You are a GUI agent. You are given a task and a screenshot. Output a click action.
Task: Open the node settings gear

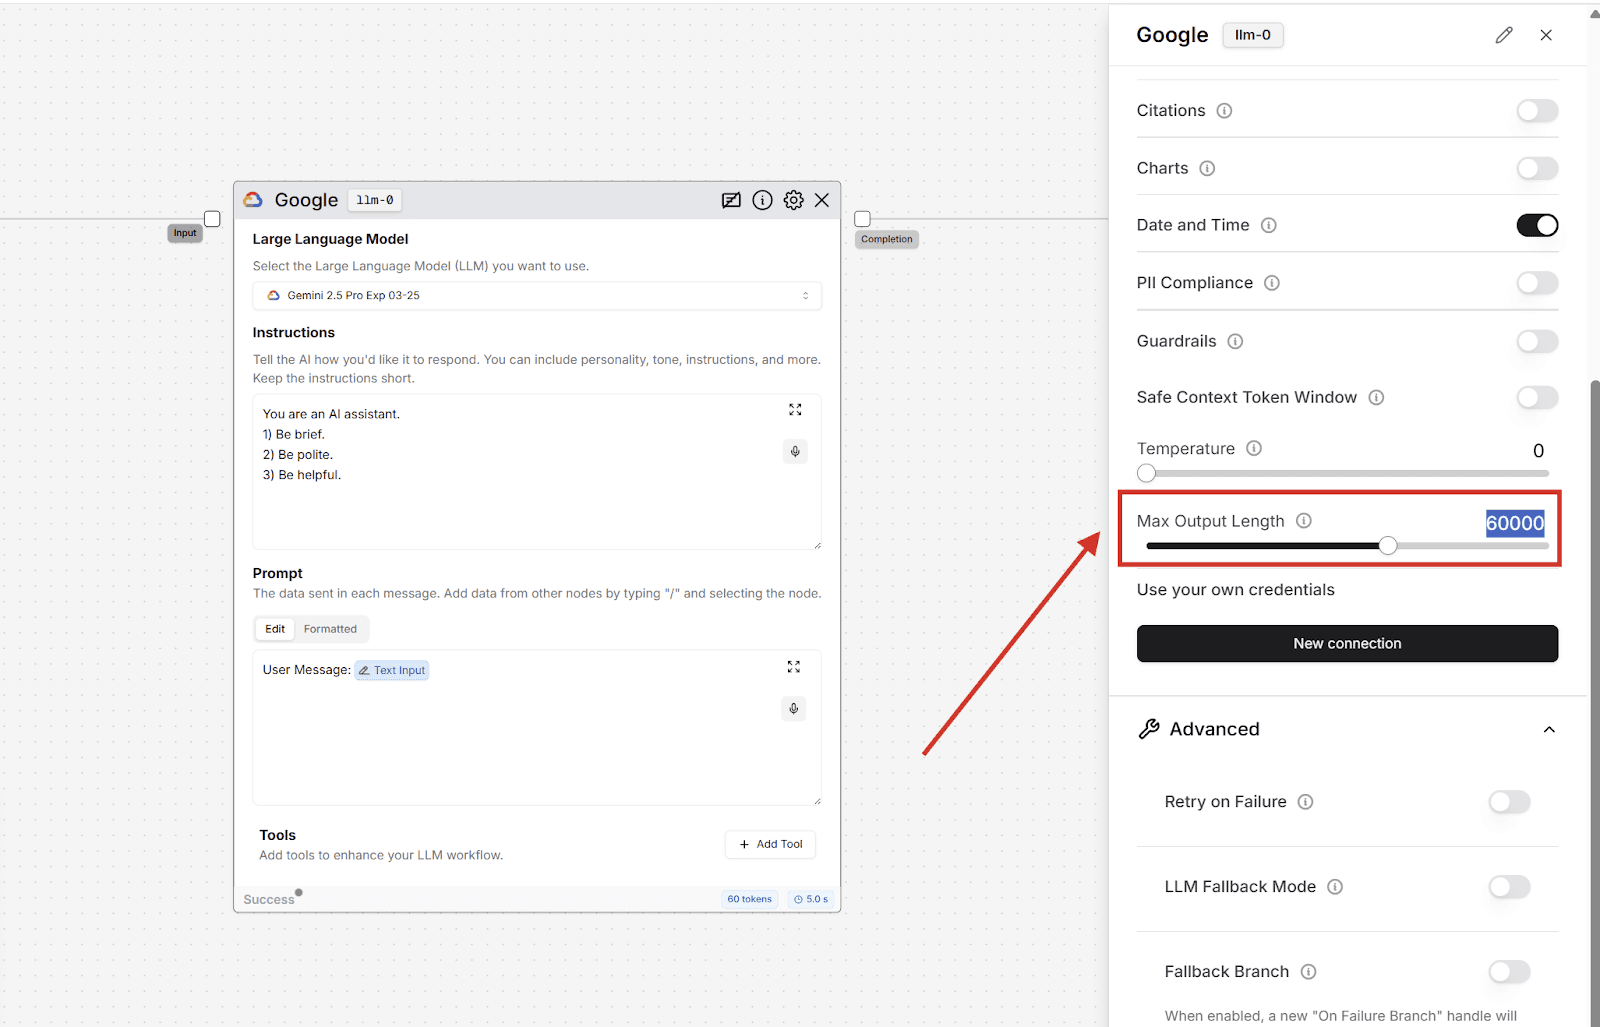coord(793,200)
